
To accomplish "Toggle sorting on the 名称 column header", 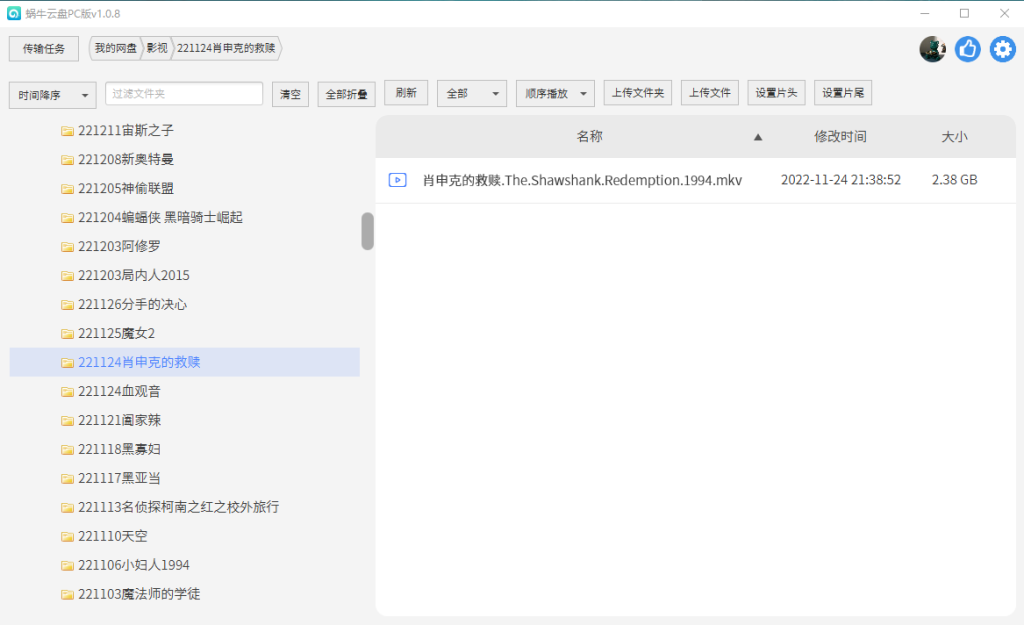I will (590, 136).
